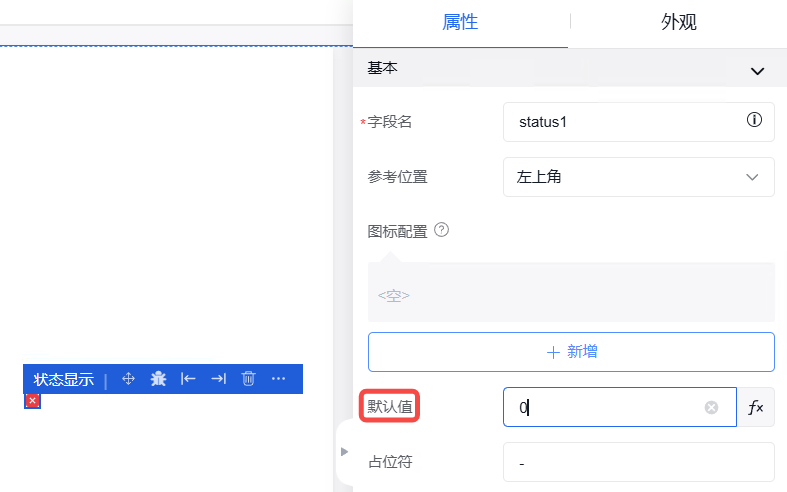Click the 新增 button to add icon config
This screenshot has height=492, width=787.
point(571,352)
